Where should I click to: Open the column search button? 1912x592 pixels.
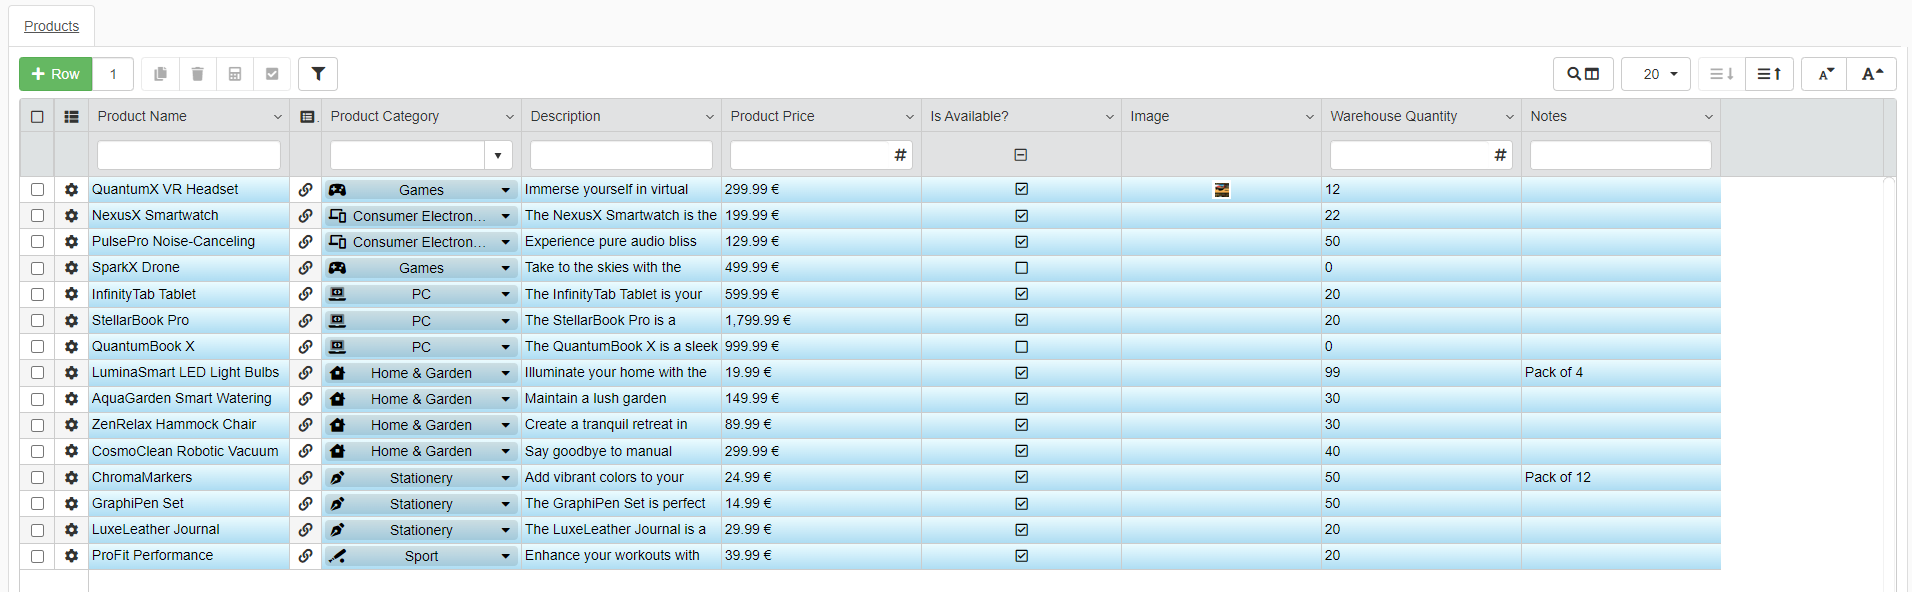1582,74
